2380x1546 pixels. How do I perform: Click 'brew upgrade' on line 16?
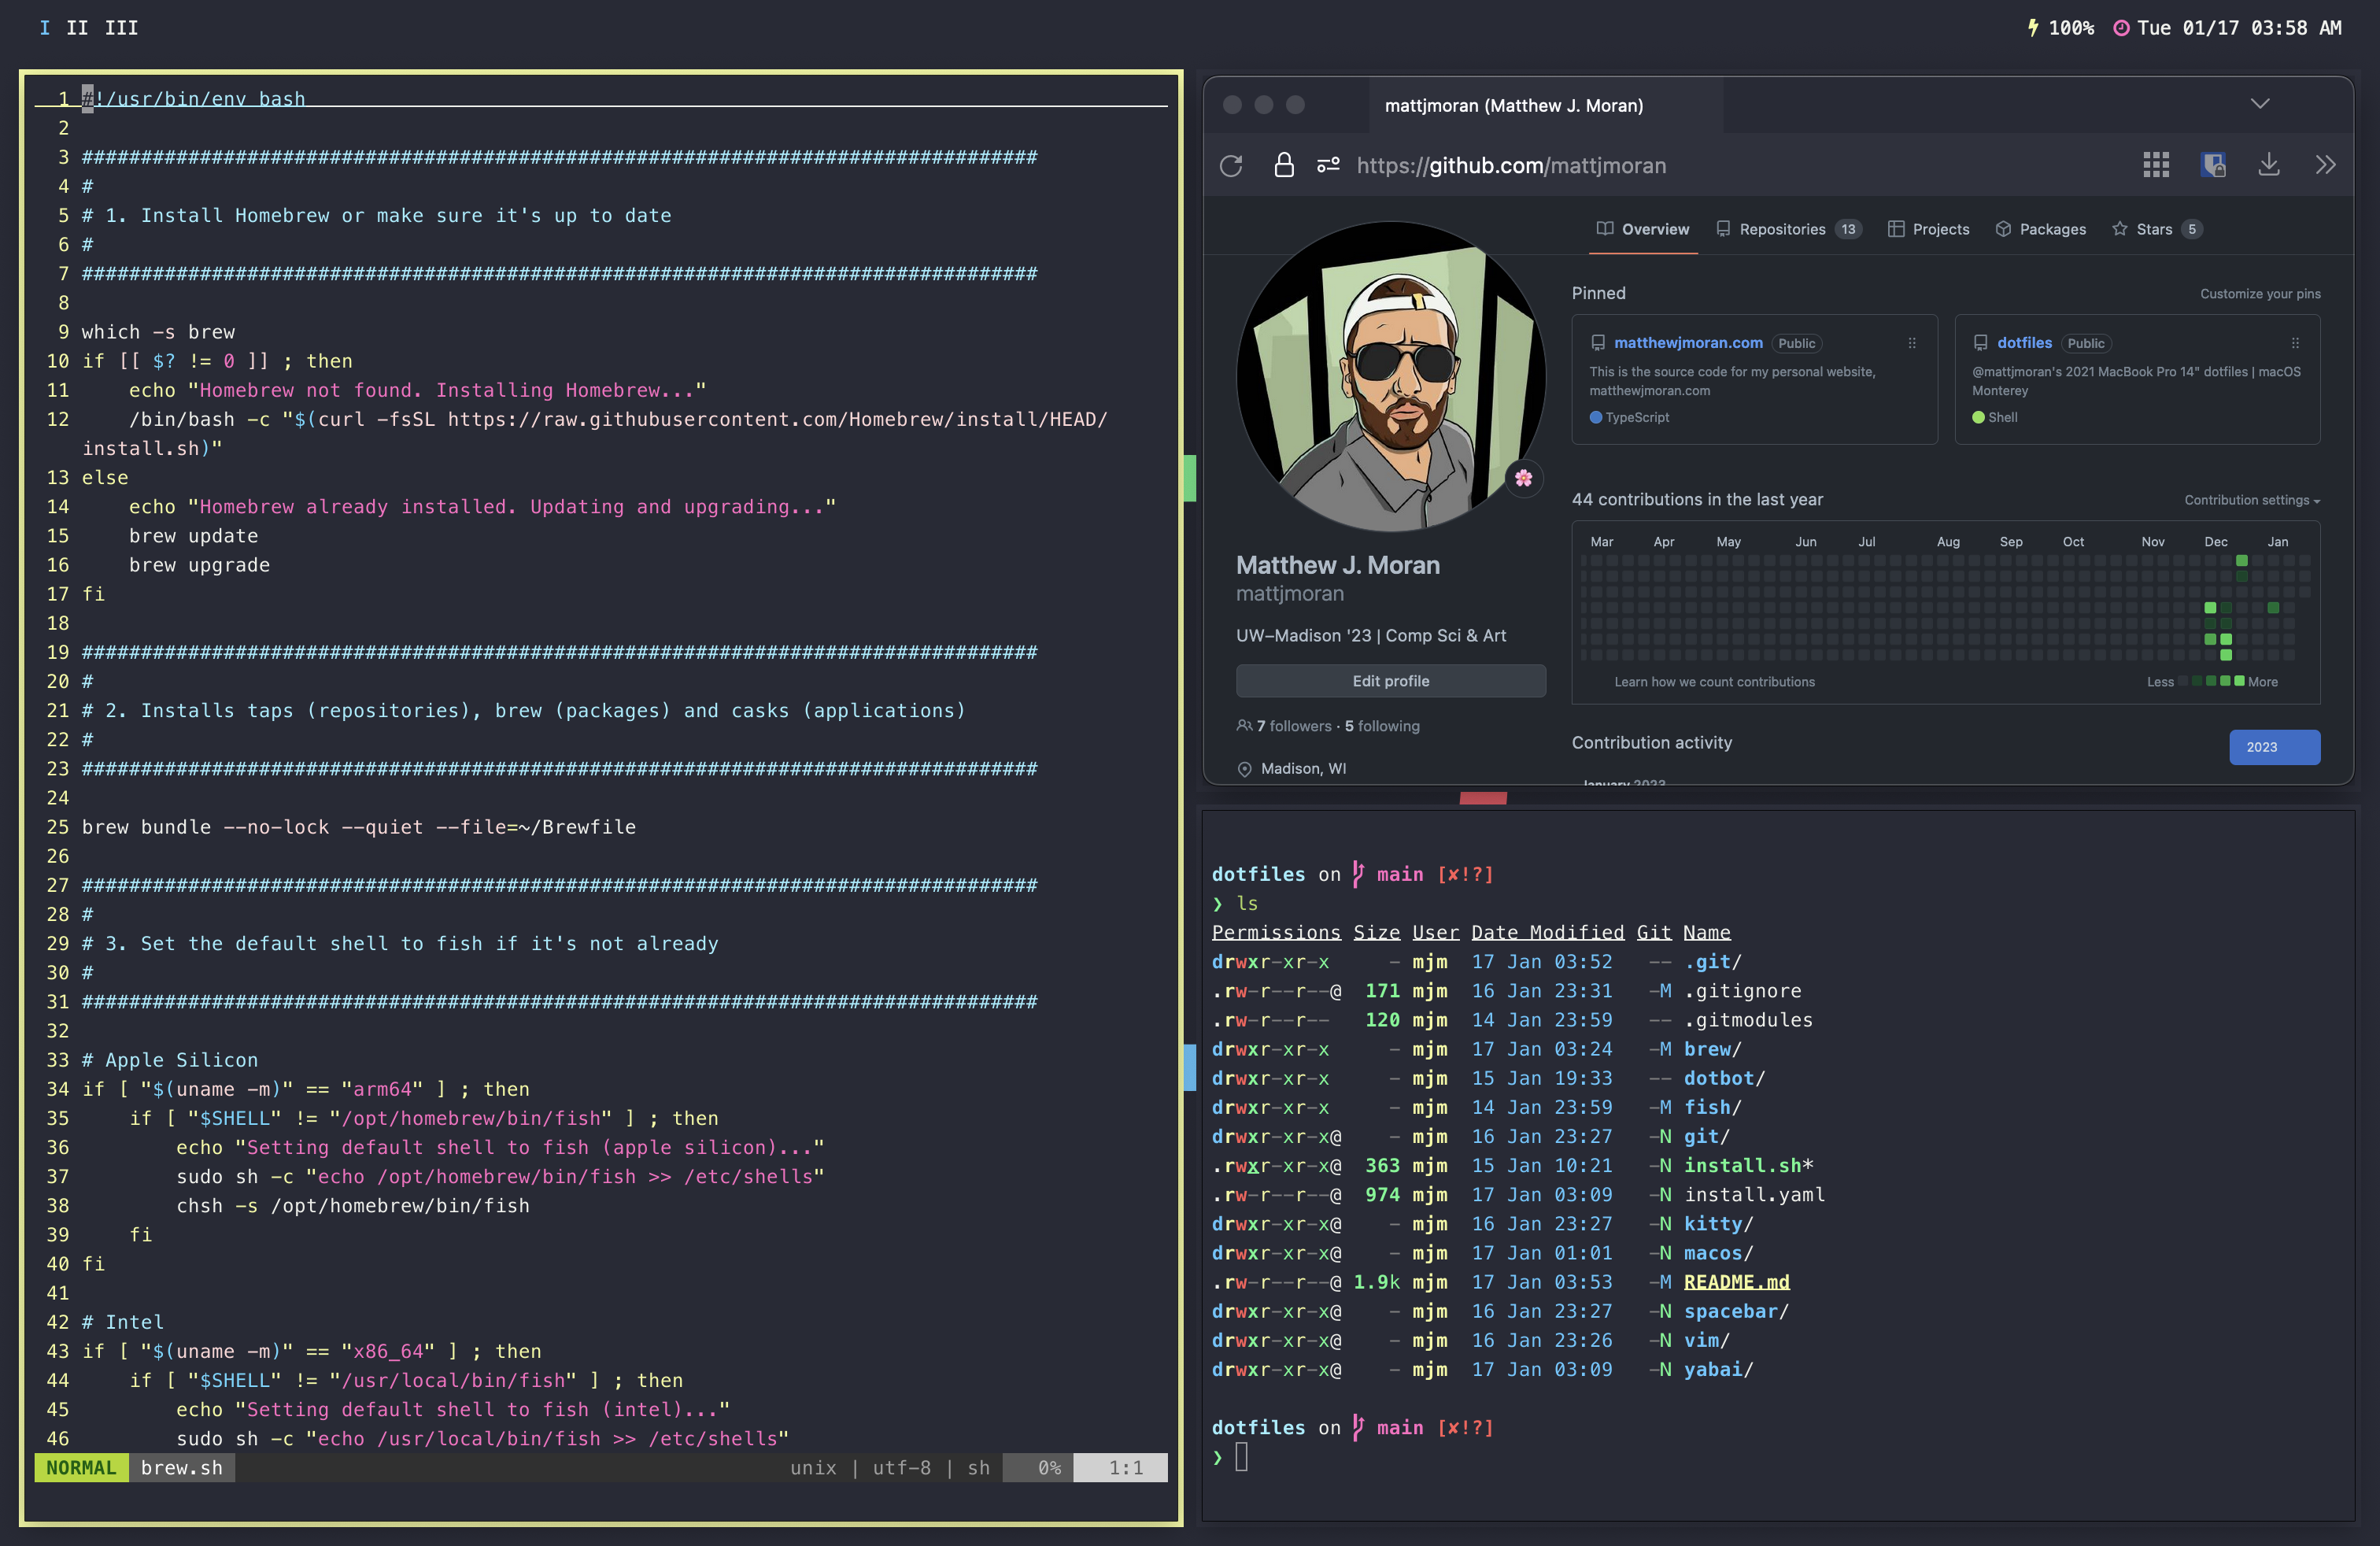[199, 565]
